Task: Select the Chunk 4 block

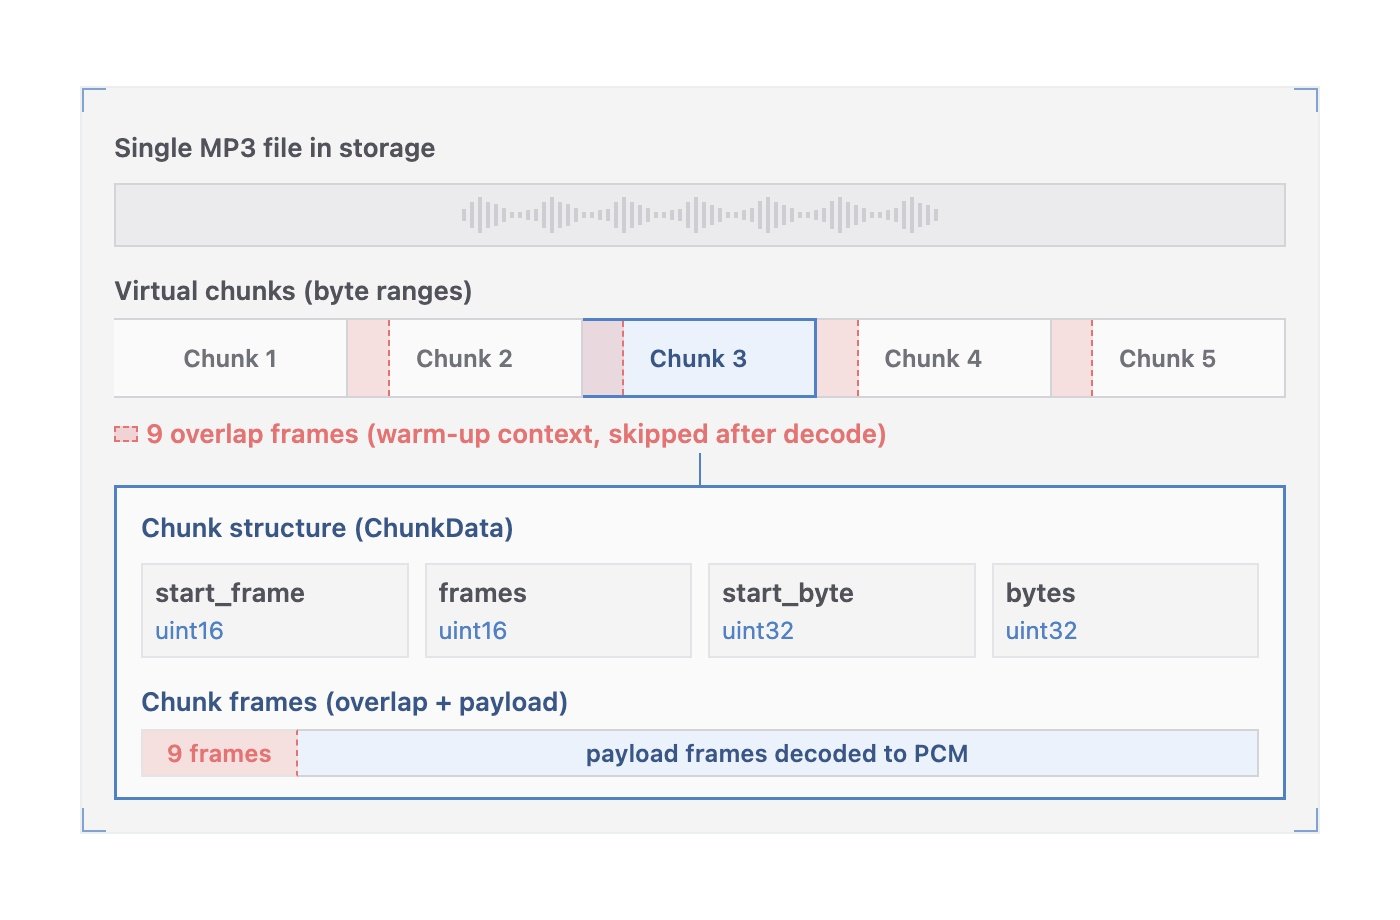Action: (934, 358)
